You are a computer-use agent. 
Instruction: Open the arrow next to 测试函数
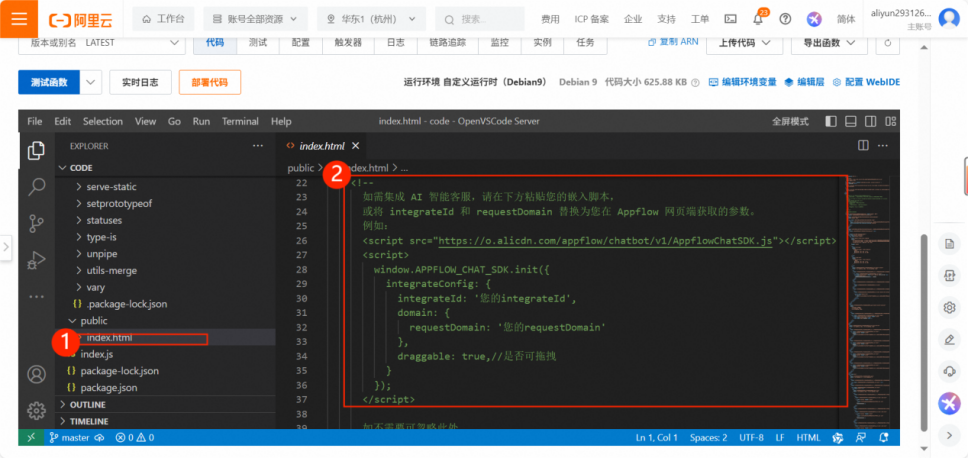coord(91,82)
